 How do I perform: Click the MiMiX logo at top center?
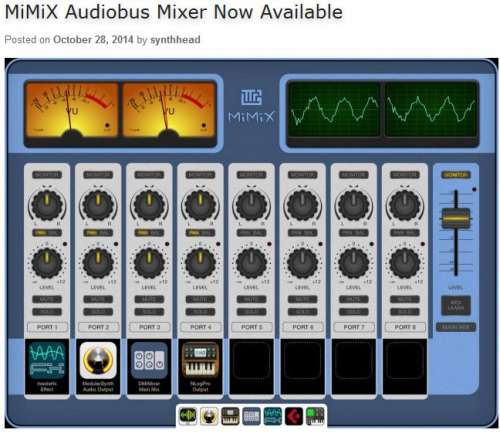[252, 106]
